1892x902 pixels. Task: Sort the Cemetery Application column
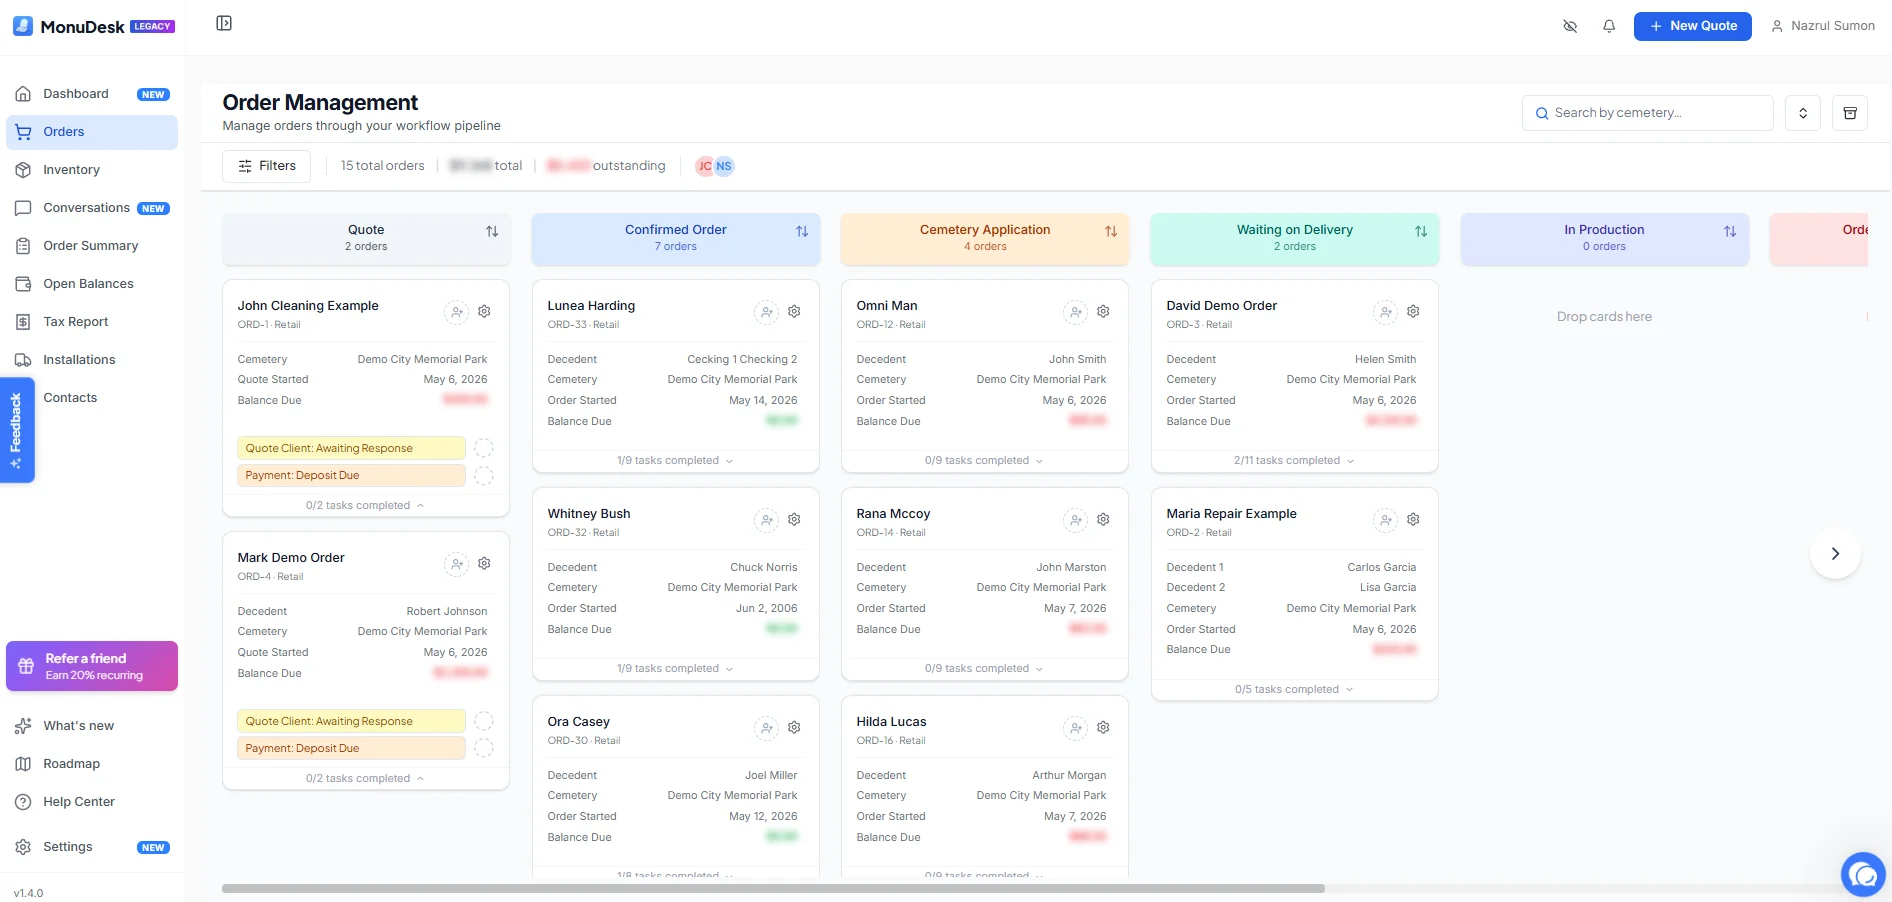[1111, 231]
